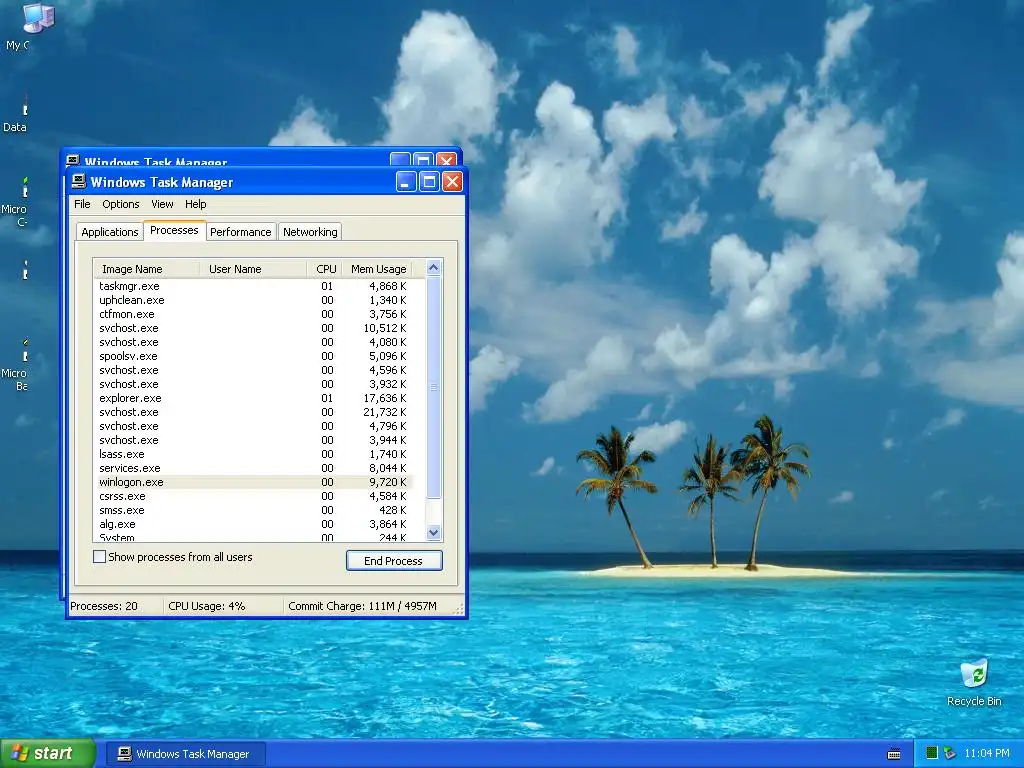Click the Data desktop shortcut
The width and height of the screenshot is (1024, 768).
click(16, 114)
